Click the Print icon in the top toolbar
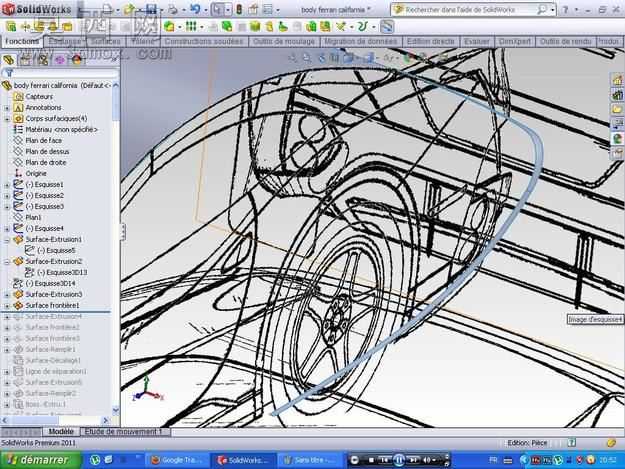Screen dimensions: 625x469 tap(173, 9)
